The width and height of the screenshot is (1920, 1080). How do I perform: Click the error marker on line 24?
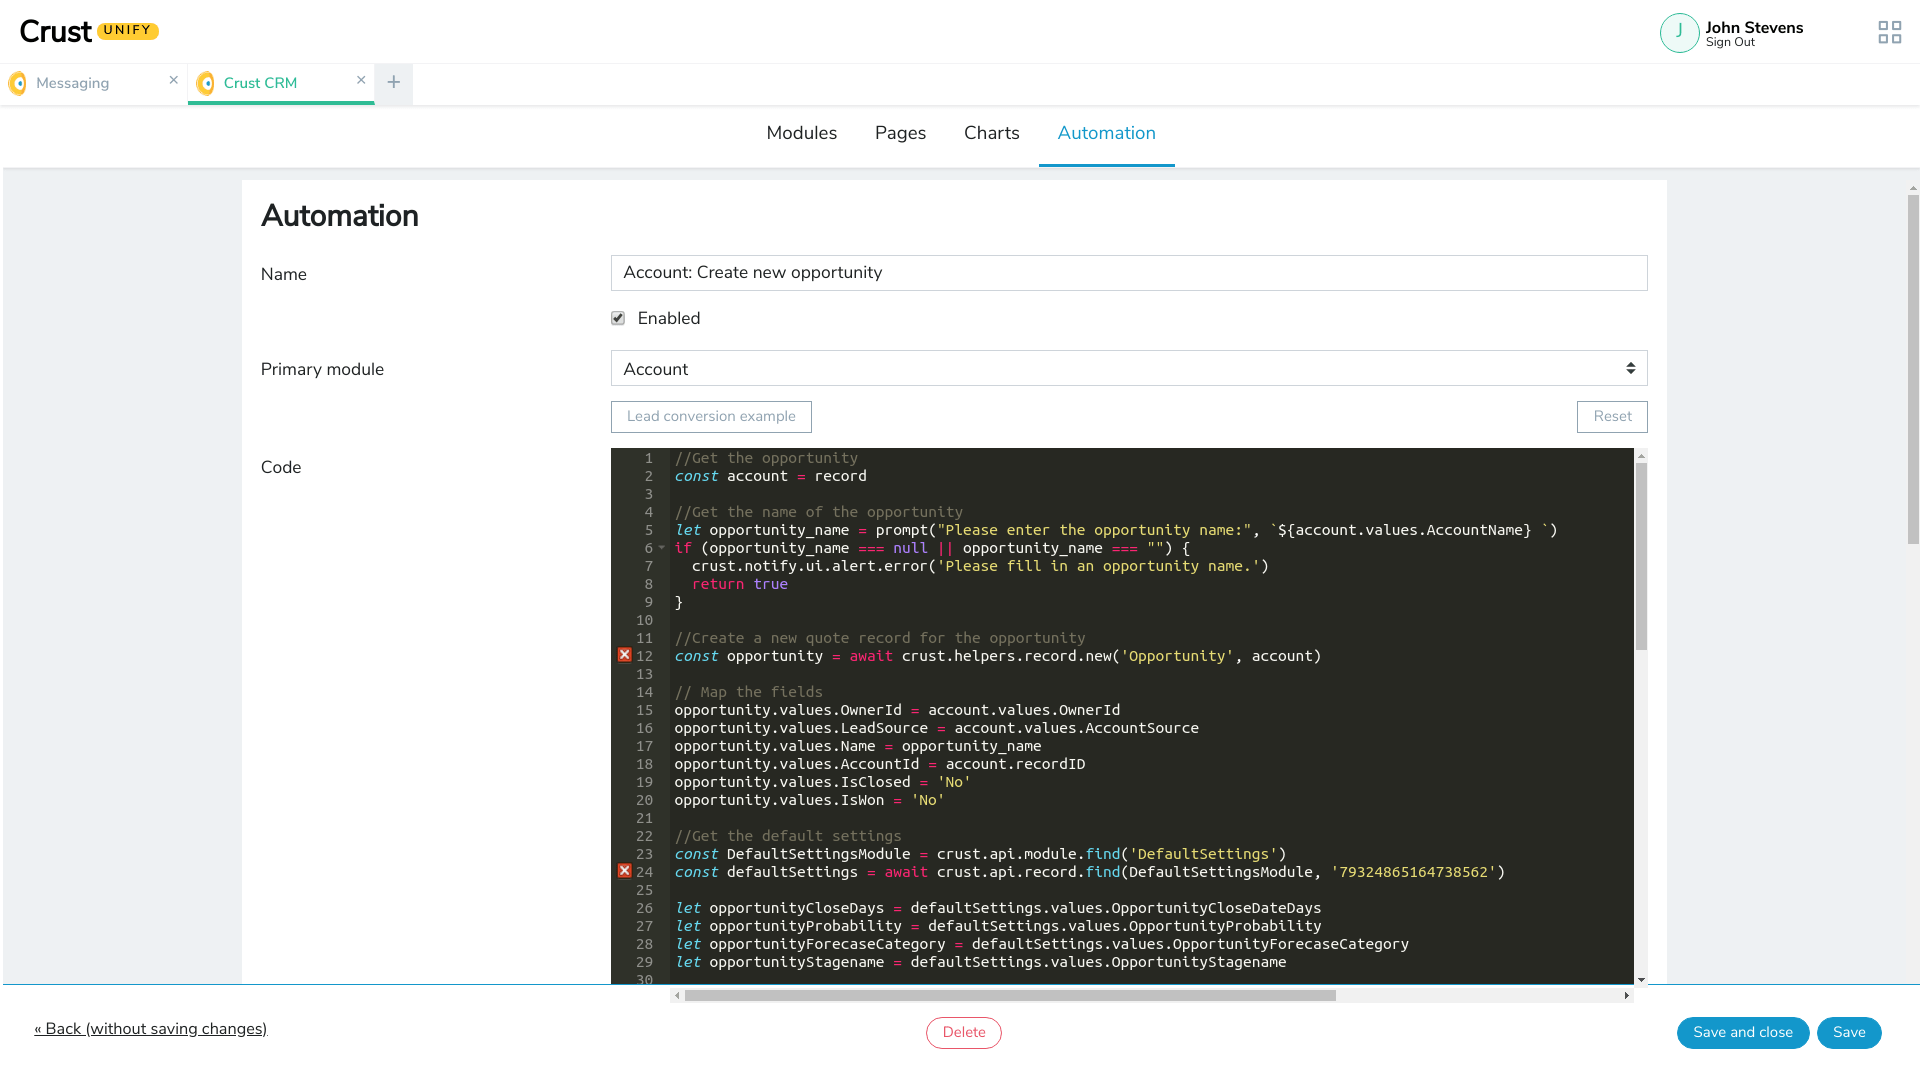pos(624,871)
